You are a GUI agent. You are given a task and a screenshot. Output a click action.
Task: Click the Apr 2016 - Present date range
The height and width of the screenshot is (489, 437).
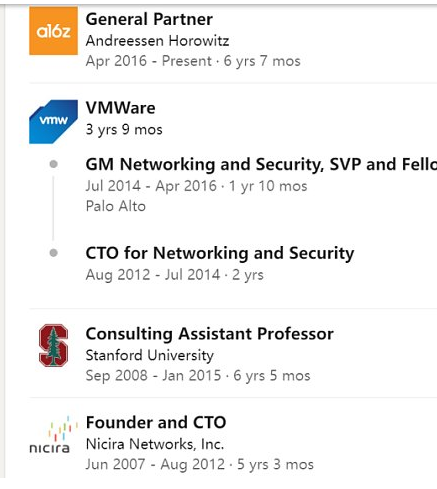tap(149, 61)
